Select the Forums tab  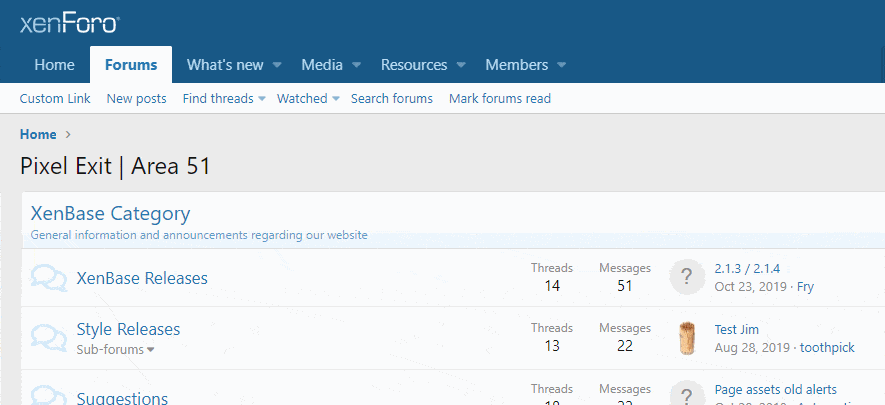(x=131, y=65)
